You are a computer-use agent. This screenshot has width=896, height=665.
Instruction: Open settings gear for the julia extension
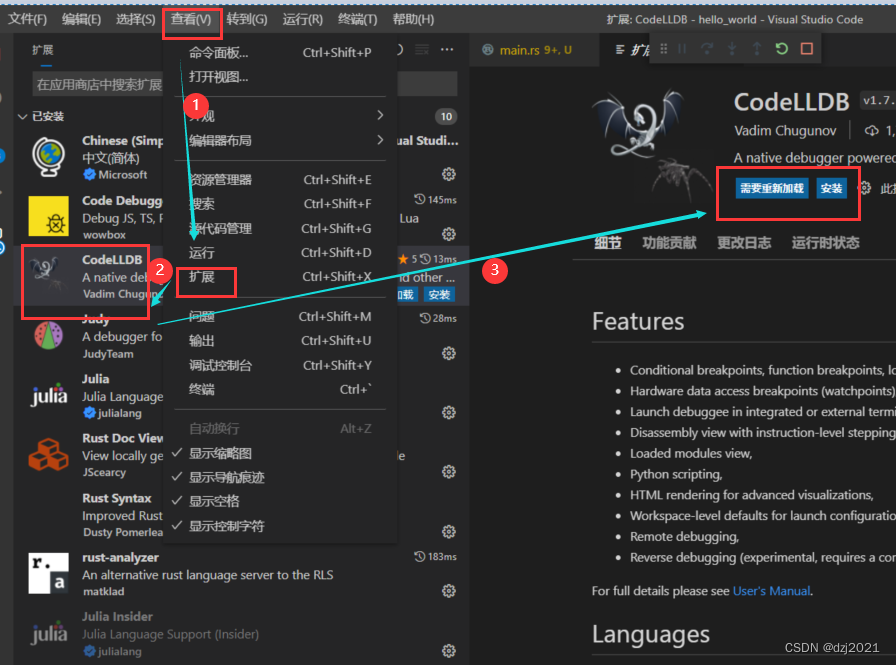448,413
